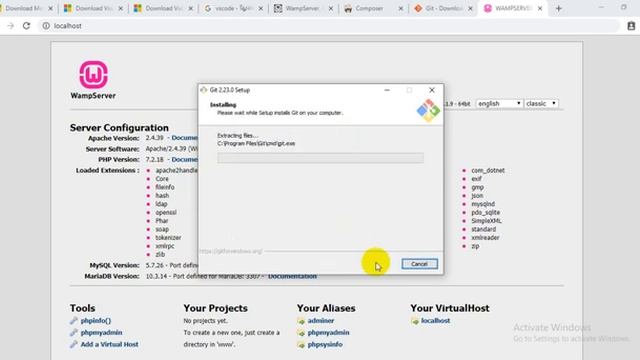
Task: Open the english language dropdown
Action: (x=499, y=104)
